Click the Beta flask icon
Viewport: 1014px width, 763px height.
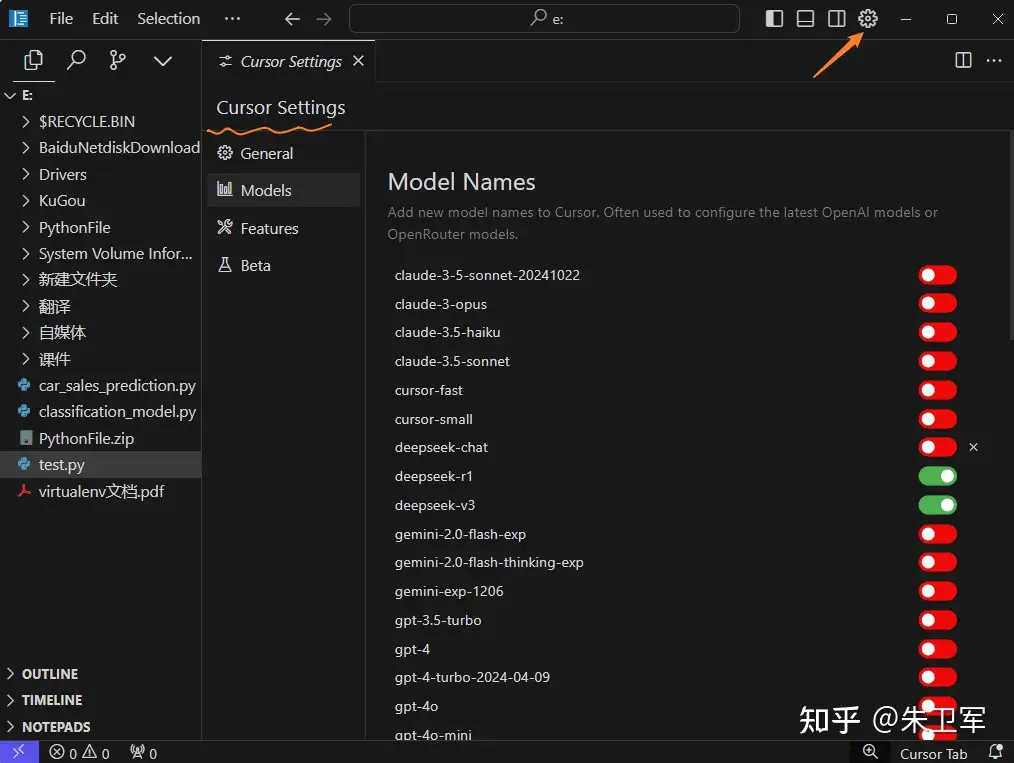224,264
